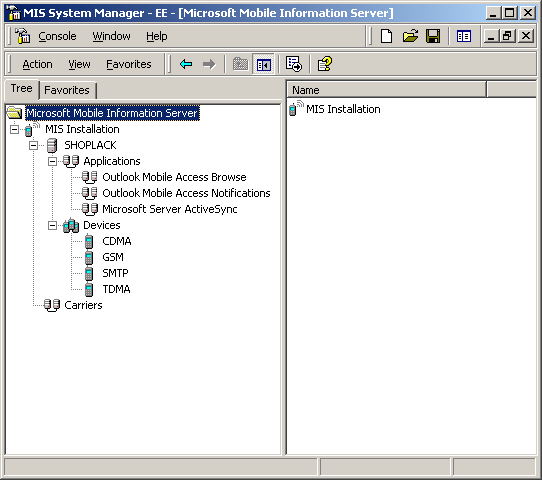Select the GSM device entry
The height and width of the screenshot is (480, 542).
(113, 257)
